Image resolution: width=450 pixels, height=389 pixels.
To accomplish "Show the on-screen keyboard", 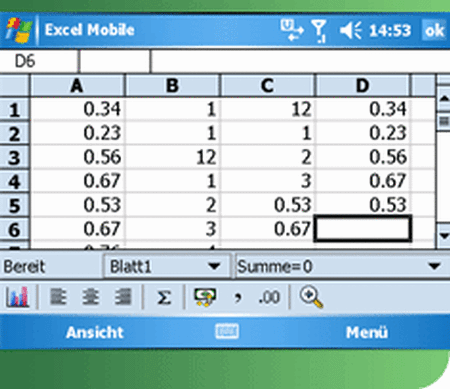I will [x=227, y=332].
